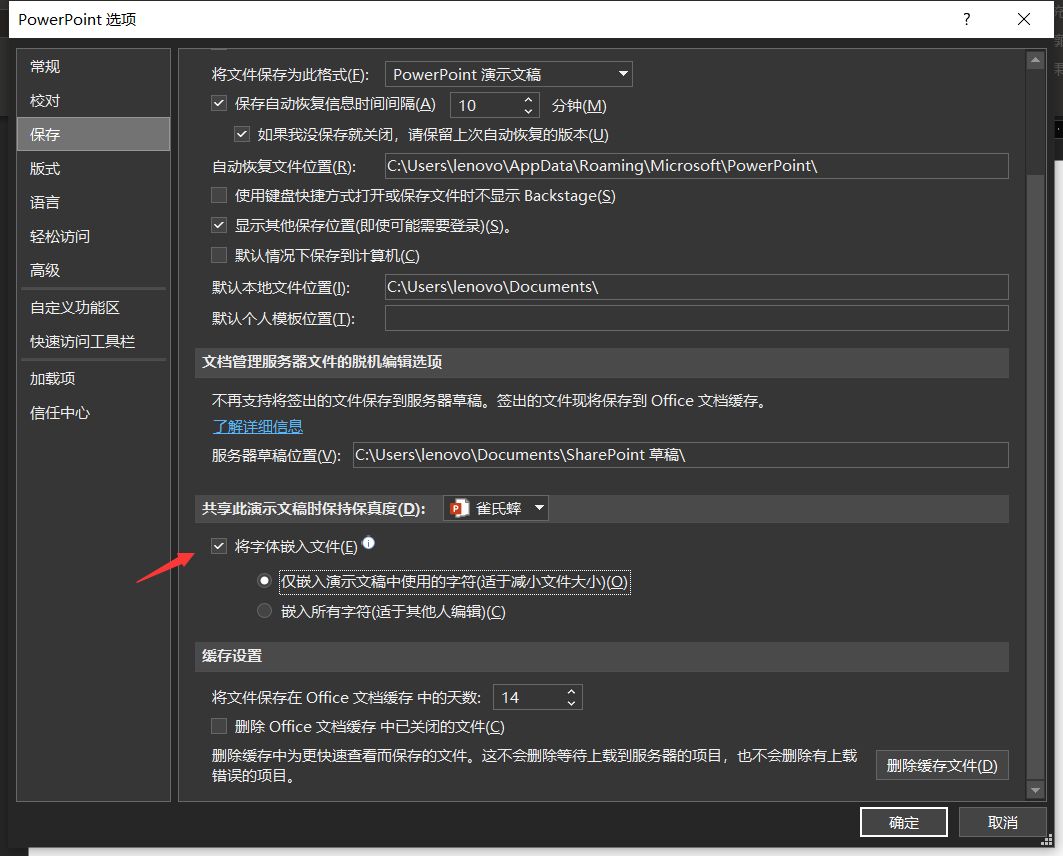Viewport: 1063px width, 856px height.
Task: Click the PowerPoint file icon in fidelity dropdown
Action: pyautogui.click(x=459, y=508)
